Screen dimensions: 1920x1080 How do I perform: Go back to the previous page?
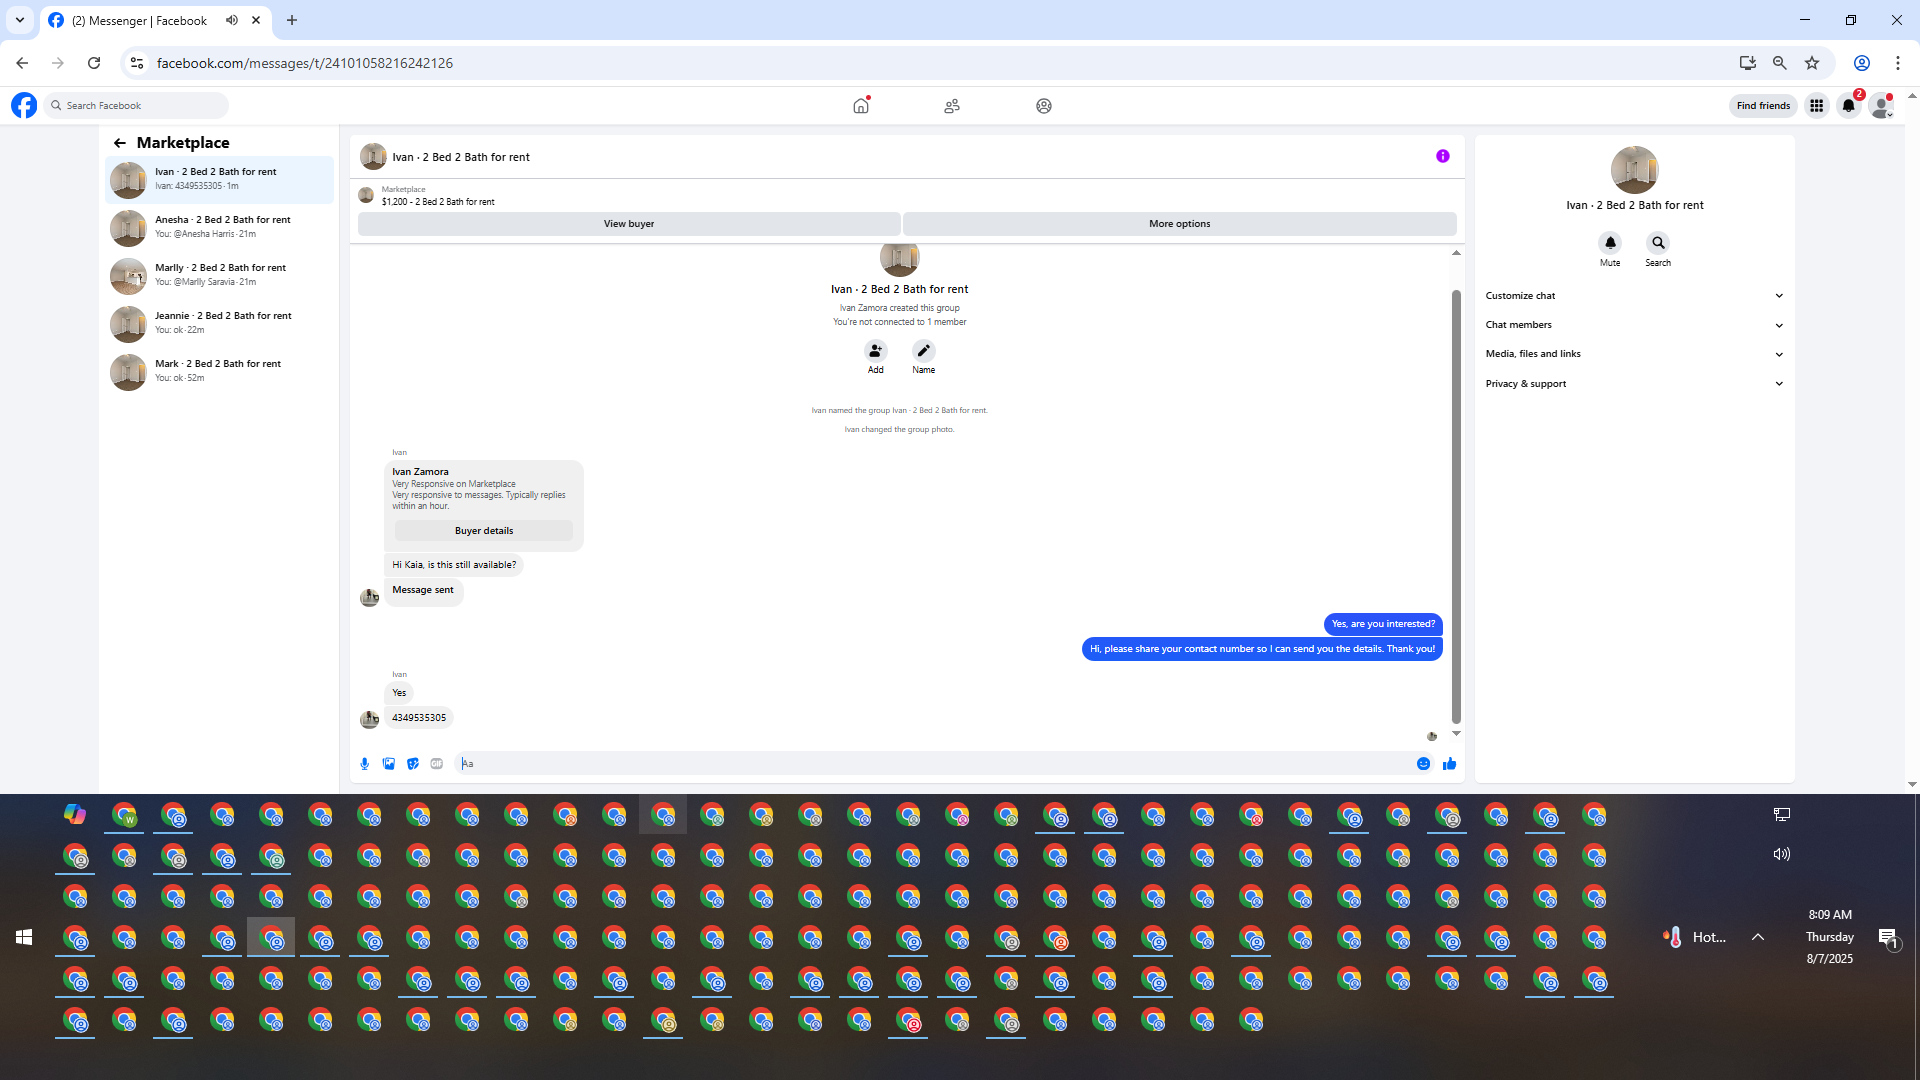(x=22, y=63)
